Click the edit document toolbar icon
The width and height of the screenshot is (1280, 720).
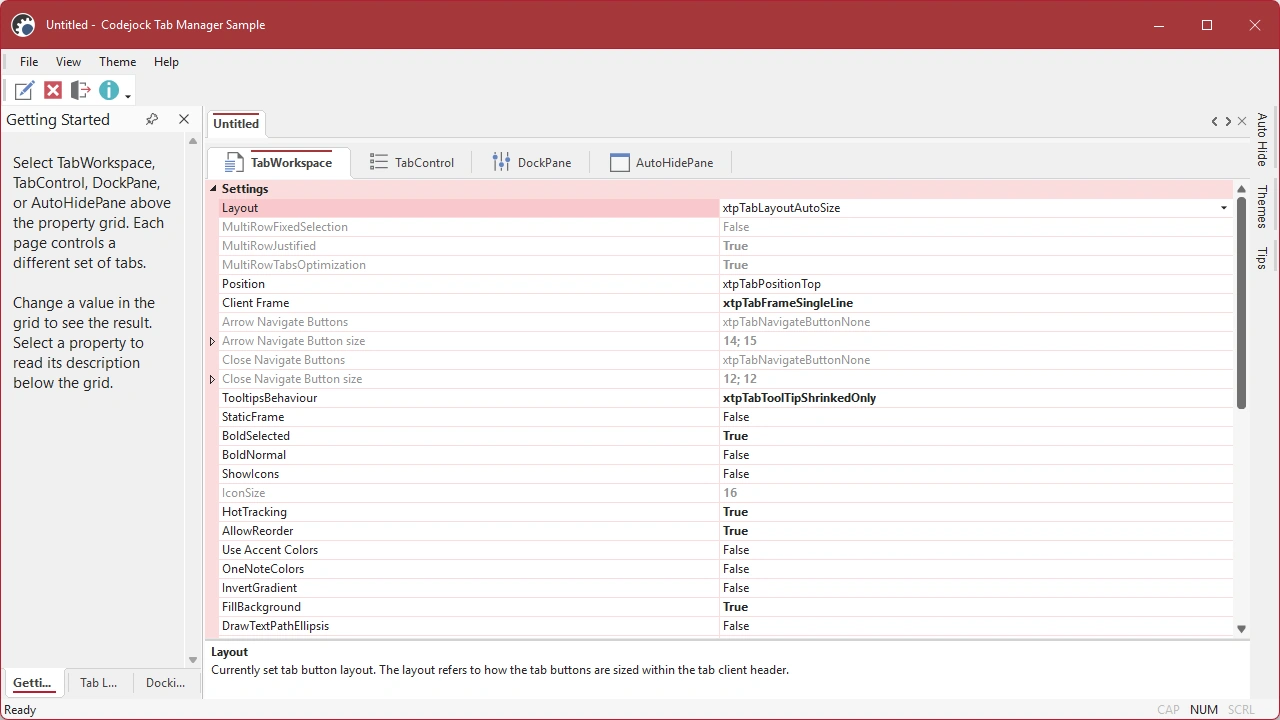click(x=24, y=91)
